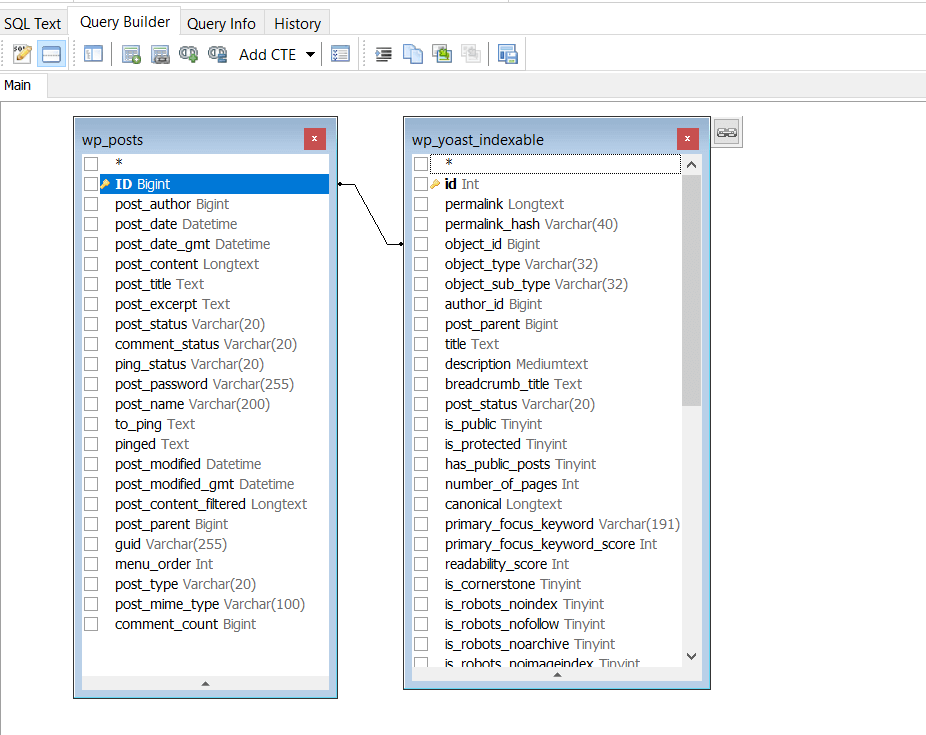Click the import query icon with green arrow

coord(442,54)
